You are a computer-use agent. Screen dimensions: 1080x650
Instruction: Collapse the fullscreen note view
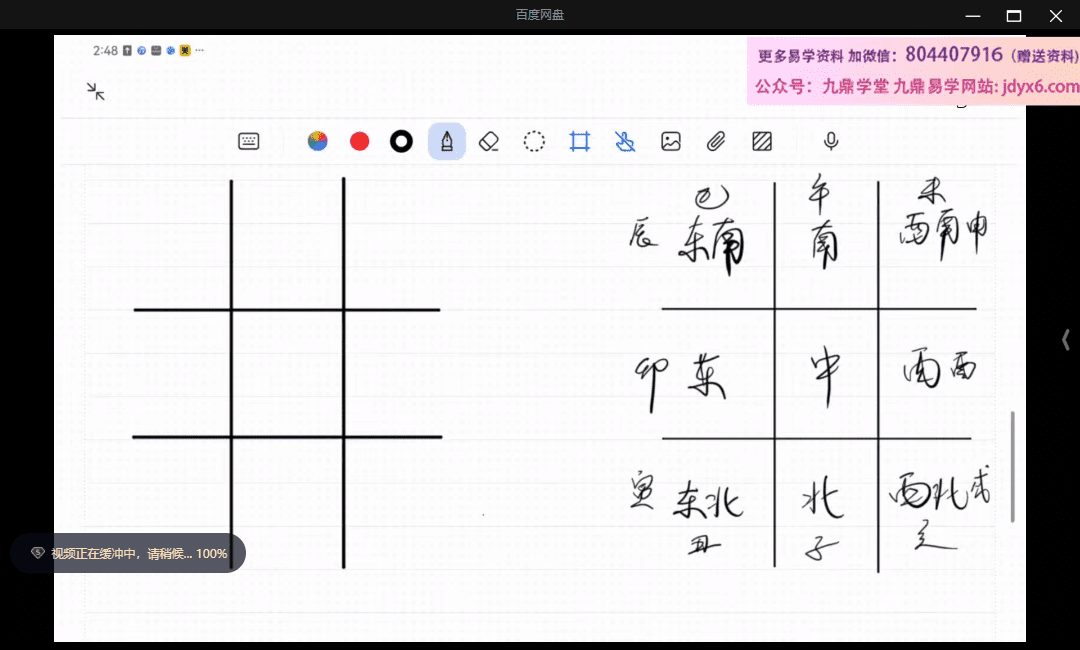click(96, 92)
